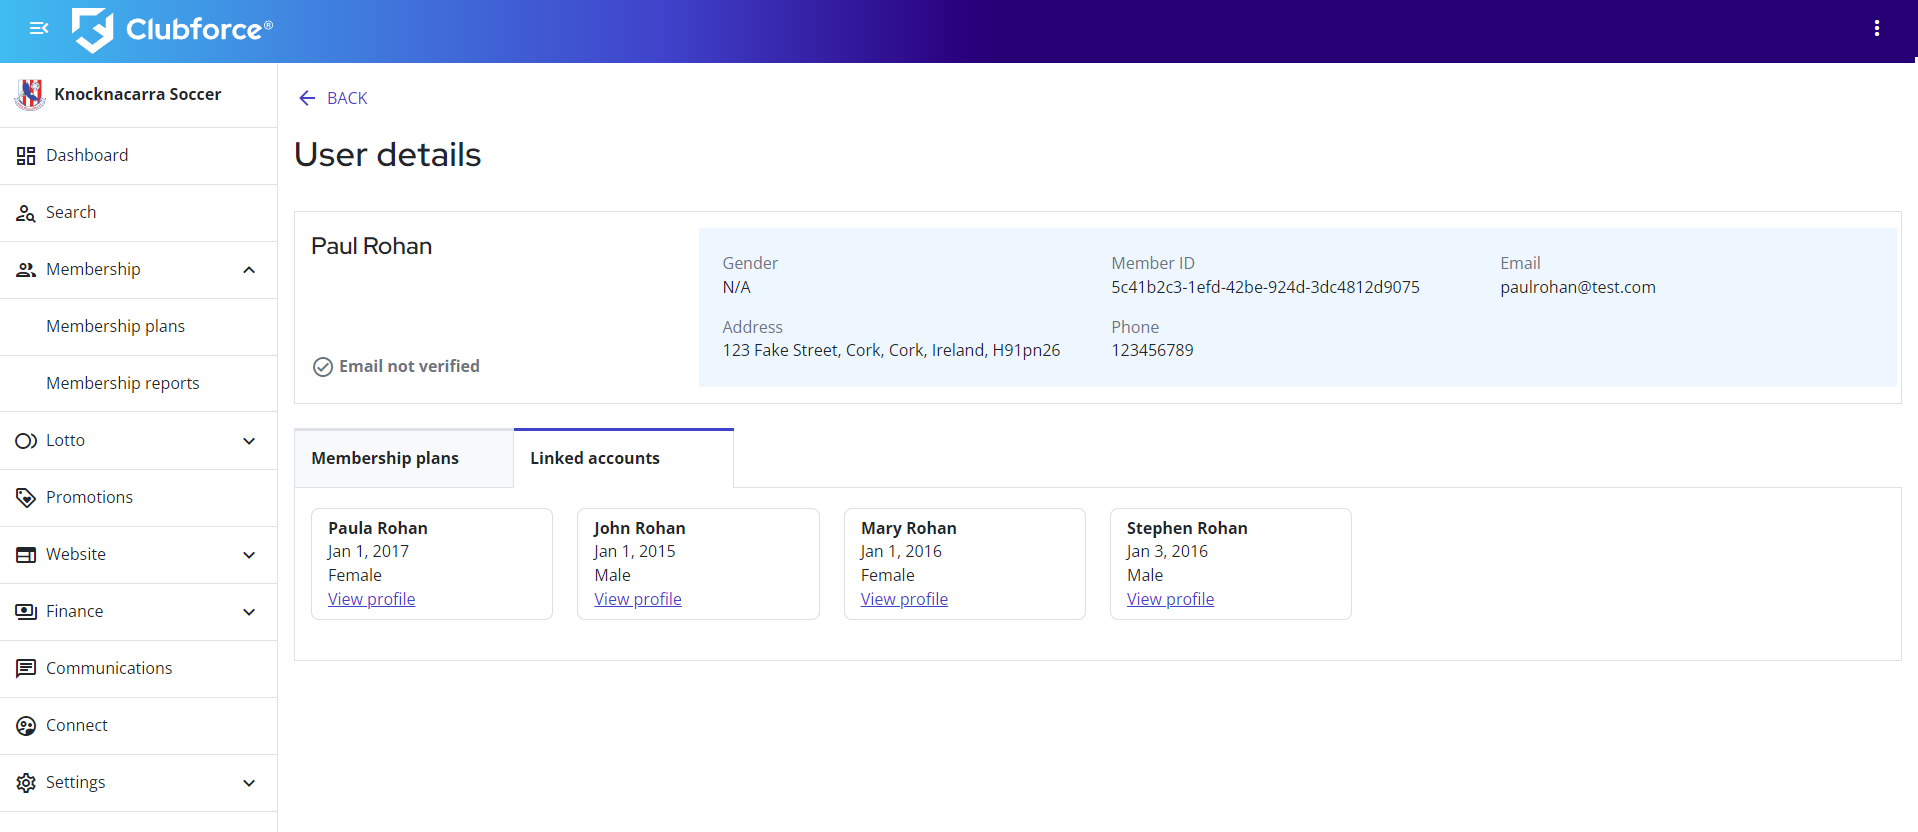Image resolution: width=1918 pixels, height=832 pixels.
Task: Open the three-dot options menu
Action: pyautogui.click(x=1876, y=28)
